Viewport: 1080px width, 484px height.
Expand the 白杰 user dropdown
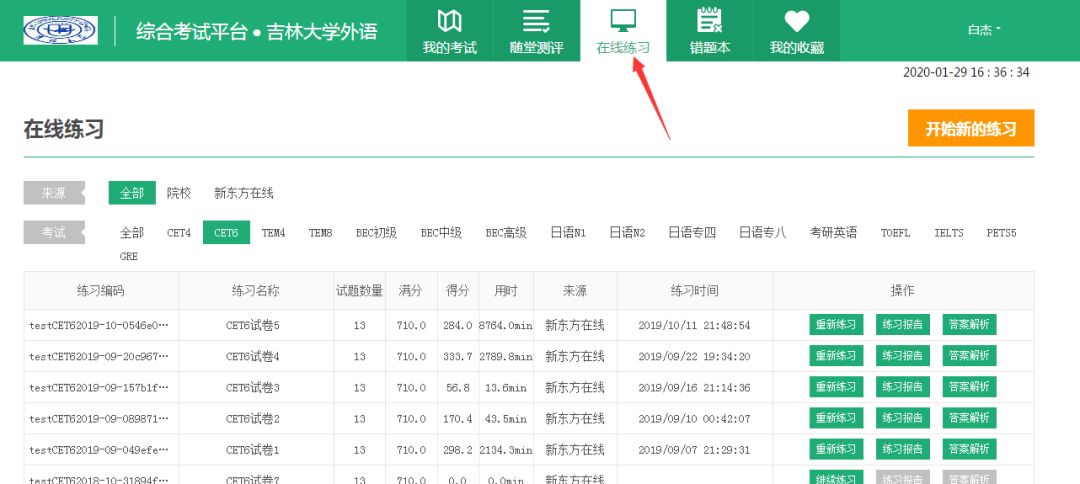[x=984, y=30]
